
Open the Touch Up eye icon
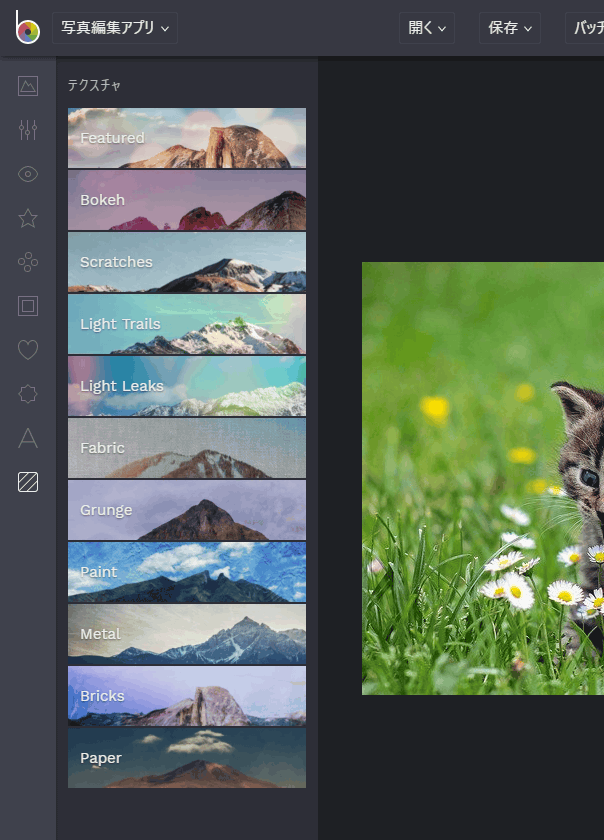(28, 174)
